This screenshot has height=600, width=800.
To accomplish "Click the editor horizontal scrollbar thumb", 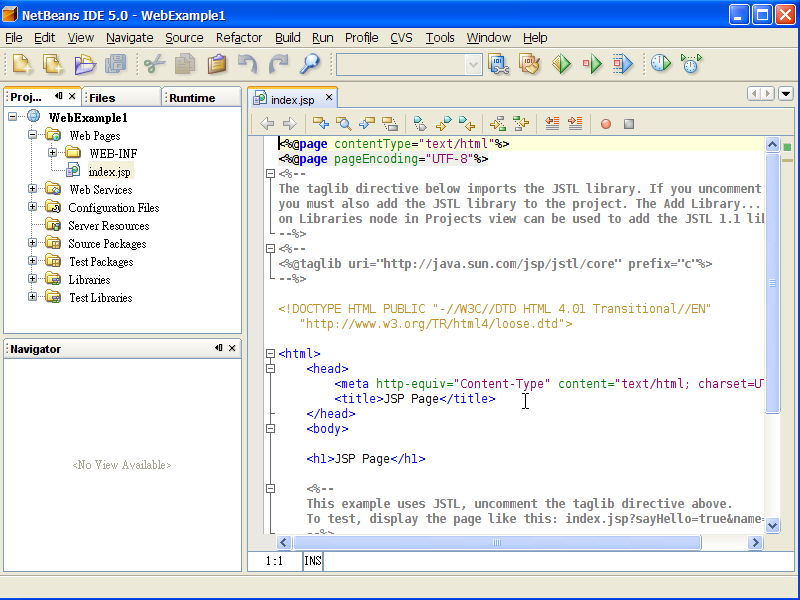I will click(x=497, y=542).
